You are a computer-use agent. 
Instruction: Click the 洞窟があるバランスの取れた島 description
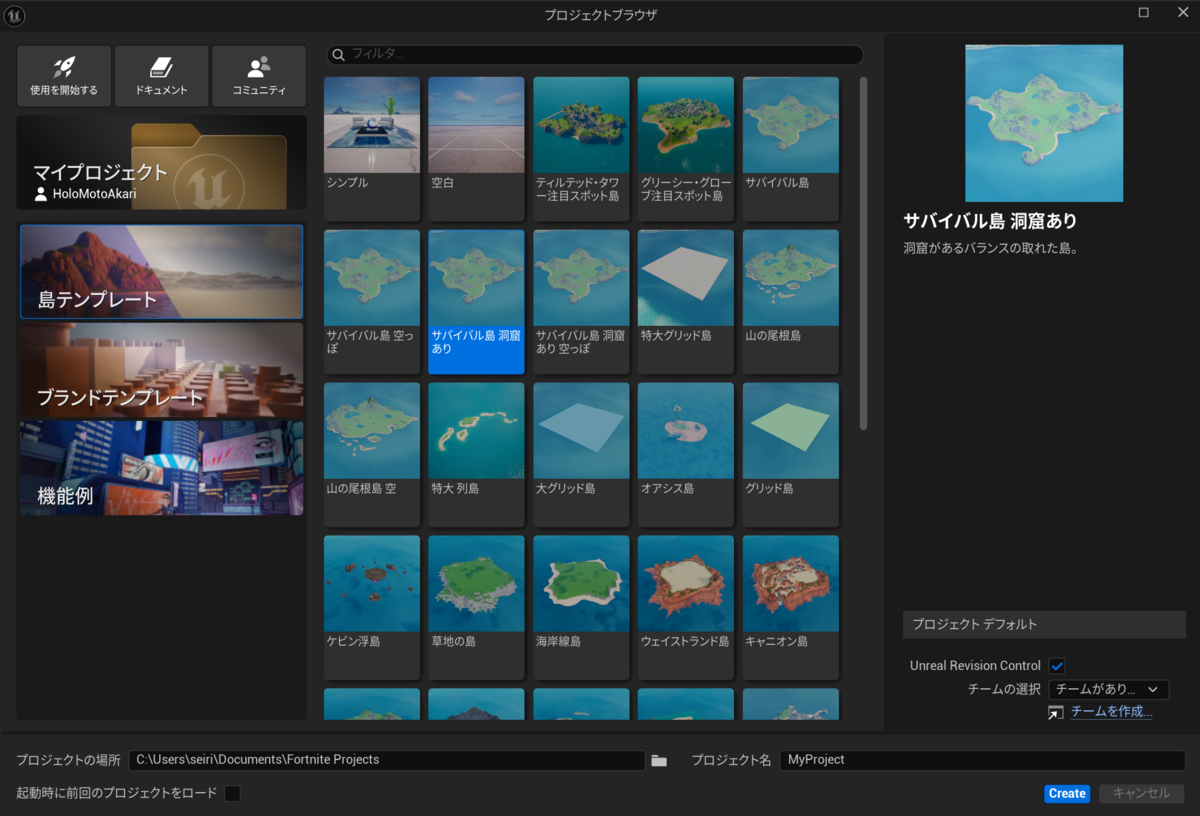tap(990, 248)
